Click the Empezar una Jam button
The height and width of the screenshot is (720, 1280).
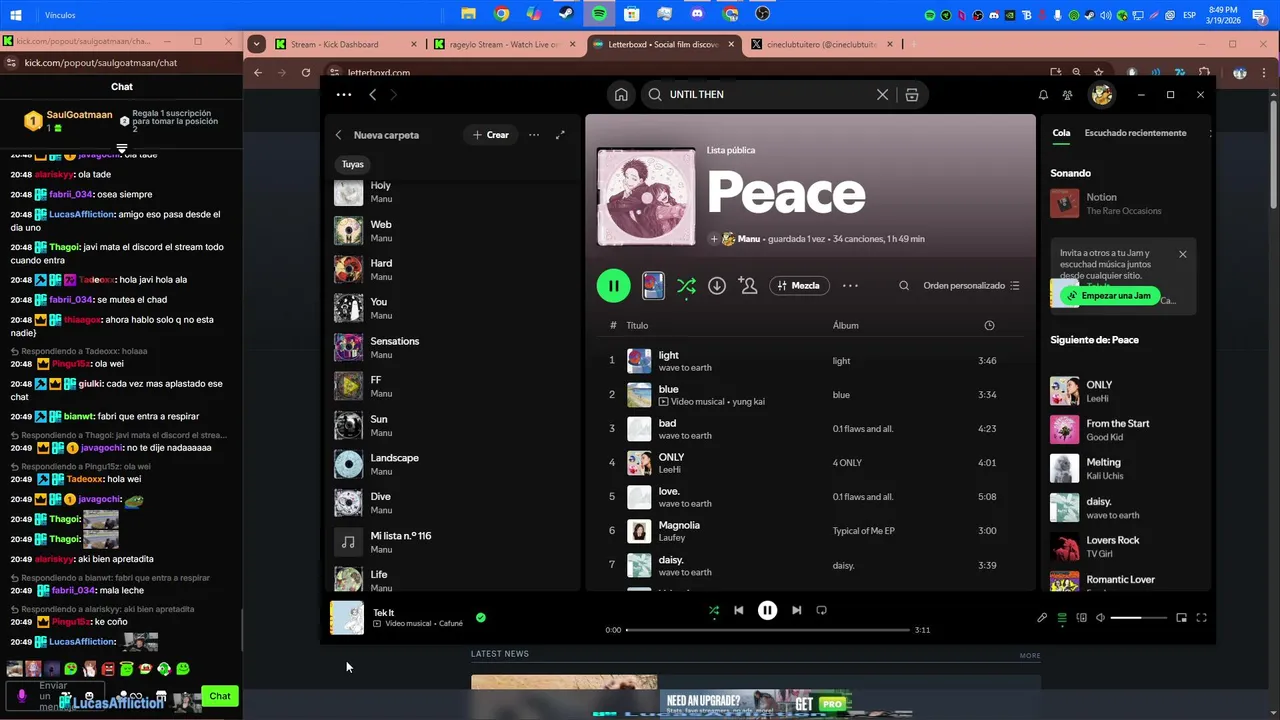coord(1110,296)
